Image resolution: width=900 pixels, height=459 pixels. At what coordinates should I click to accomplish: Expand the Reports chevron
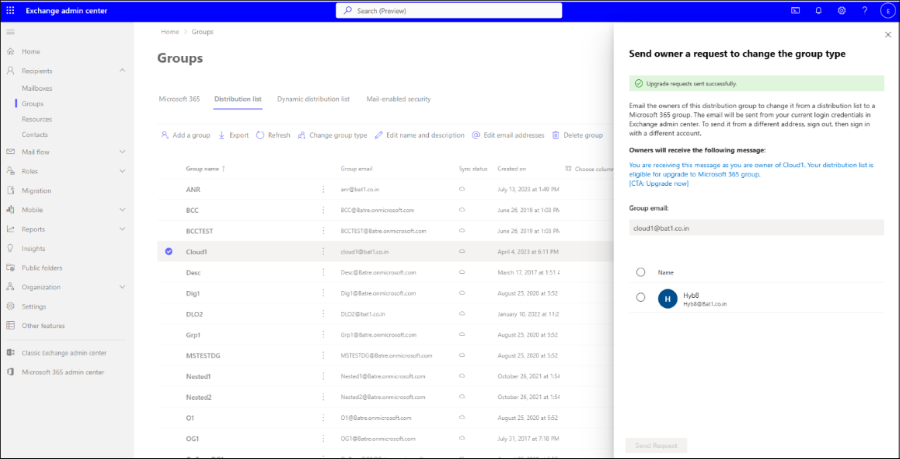(x=122, y=229)
